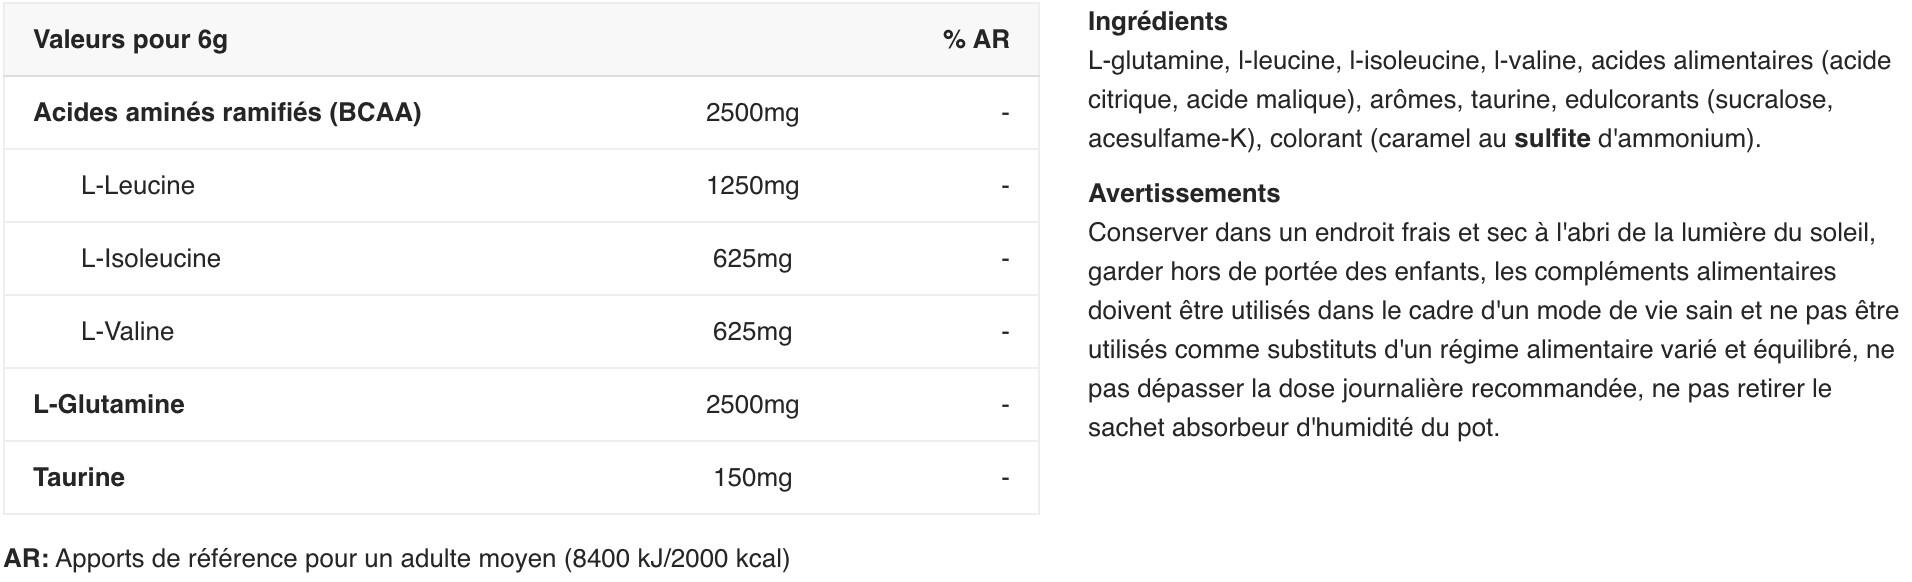Click the "Valeurs pour 6g" table header
Viewport: 1912px width, 582px height.
[x=130, y=40]
